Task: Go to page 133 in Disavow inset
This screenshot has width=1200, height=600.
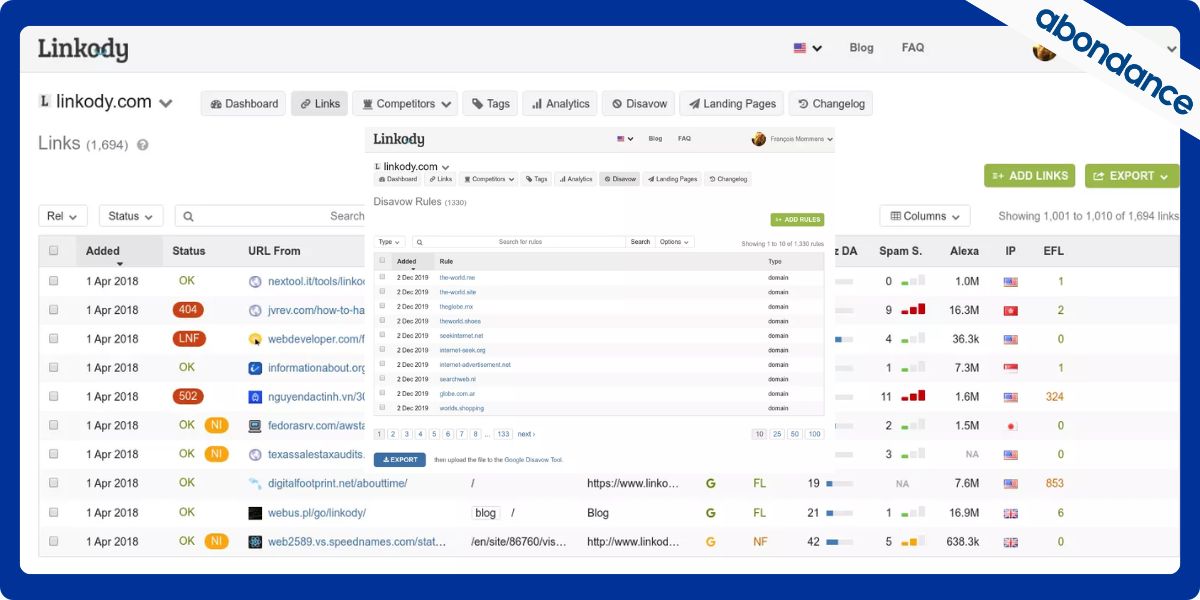Action: [x=503, y=434]
